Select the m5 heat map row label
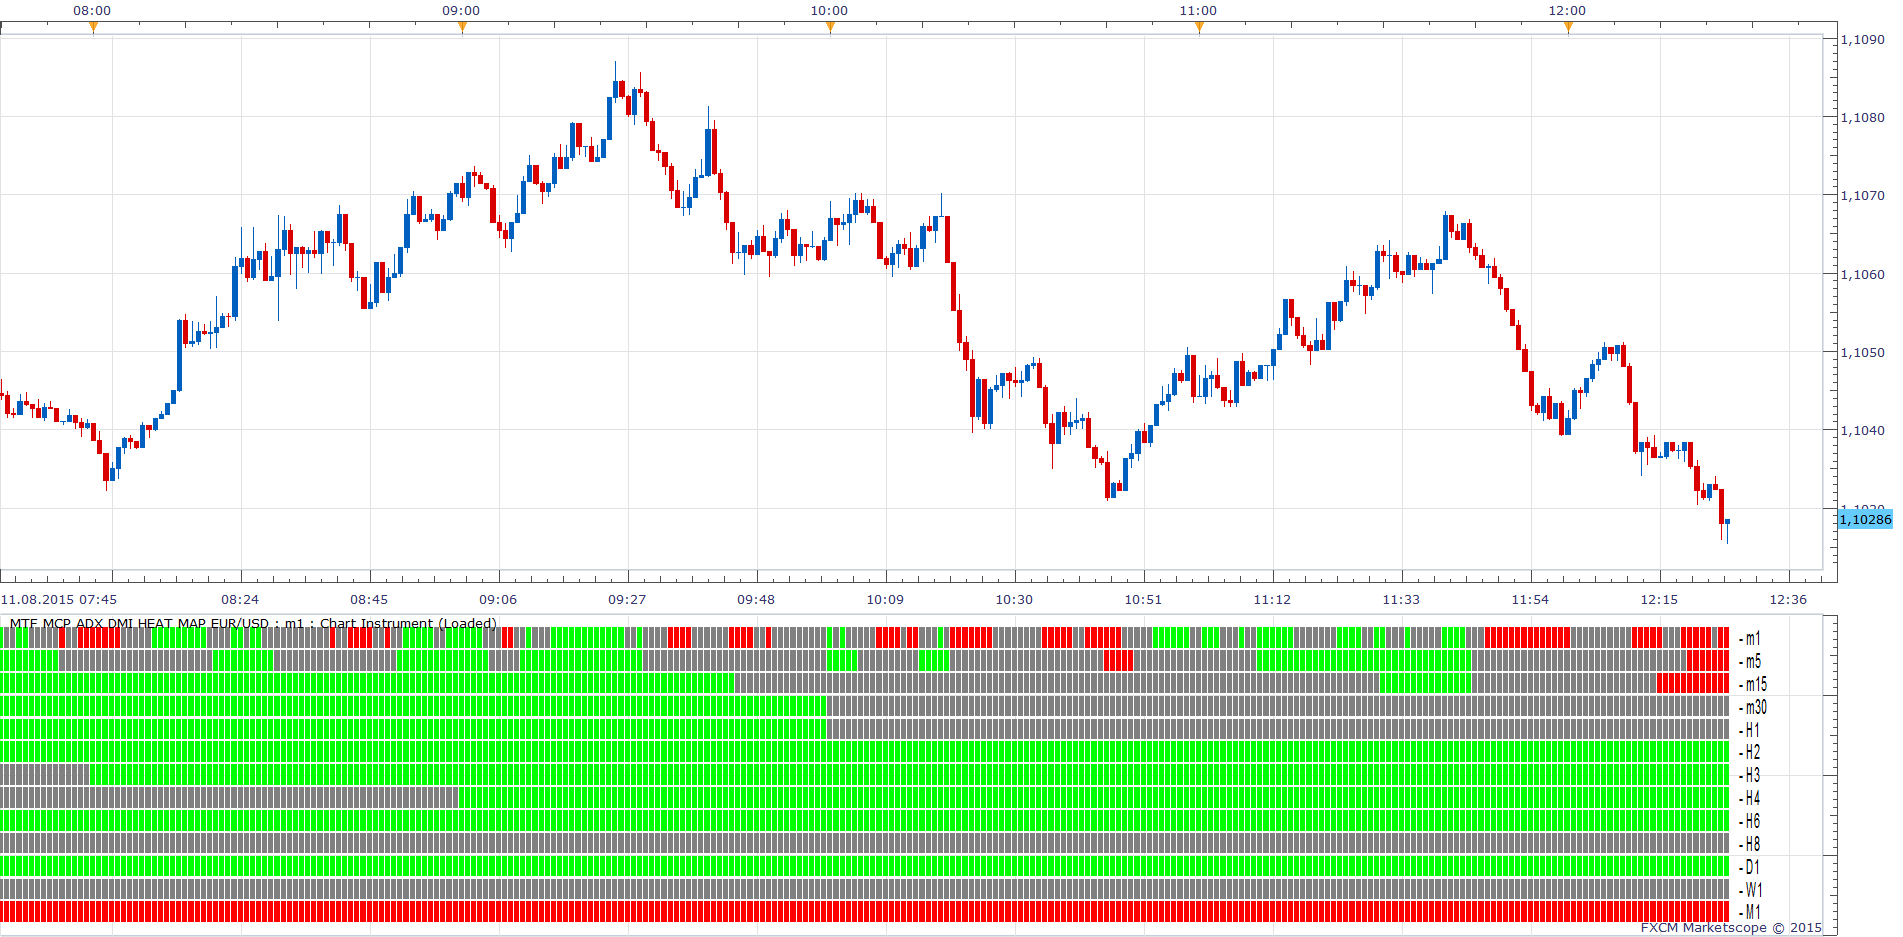This screenshot has height=937, width=1903. click(x=1753, y=661)
